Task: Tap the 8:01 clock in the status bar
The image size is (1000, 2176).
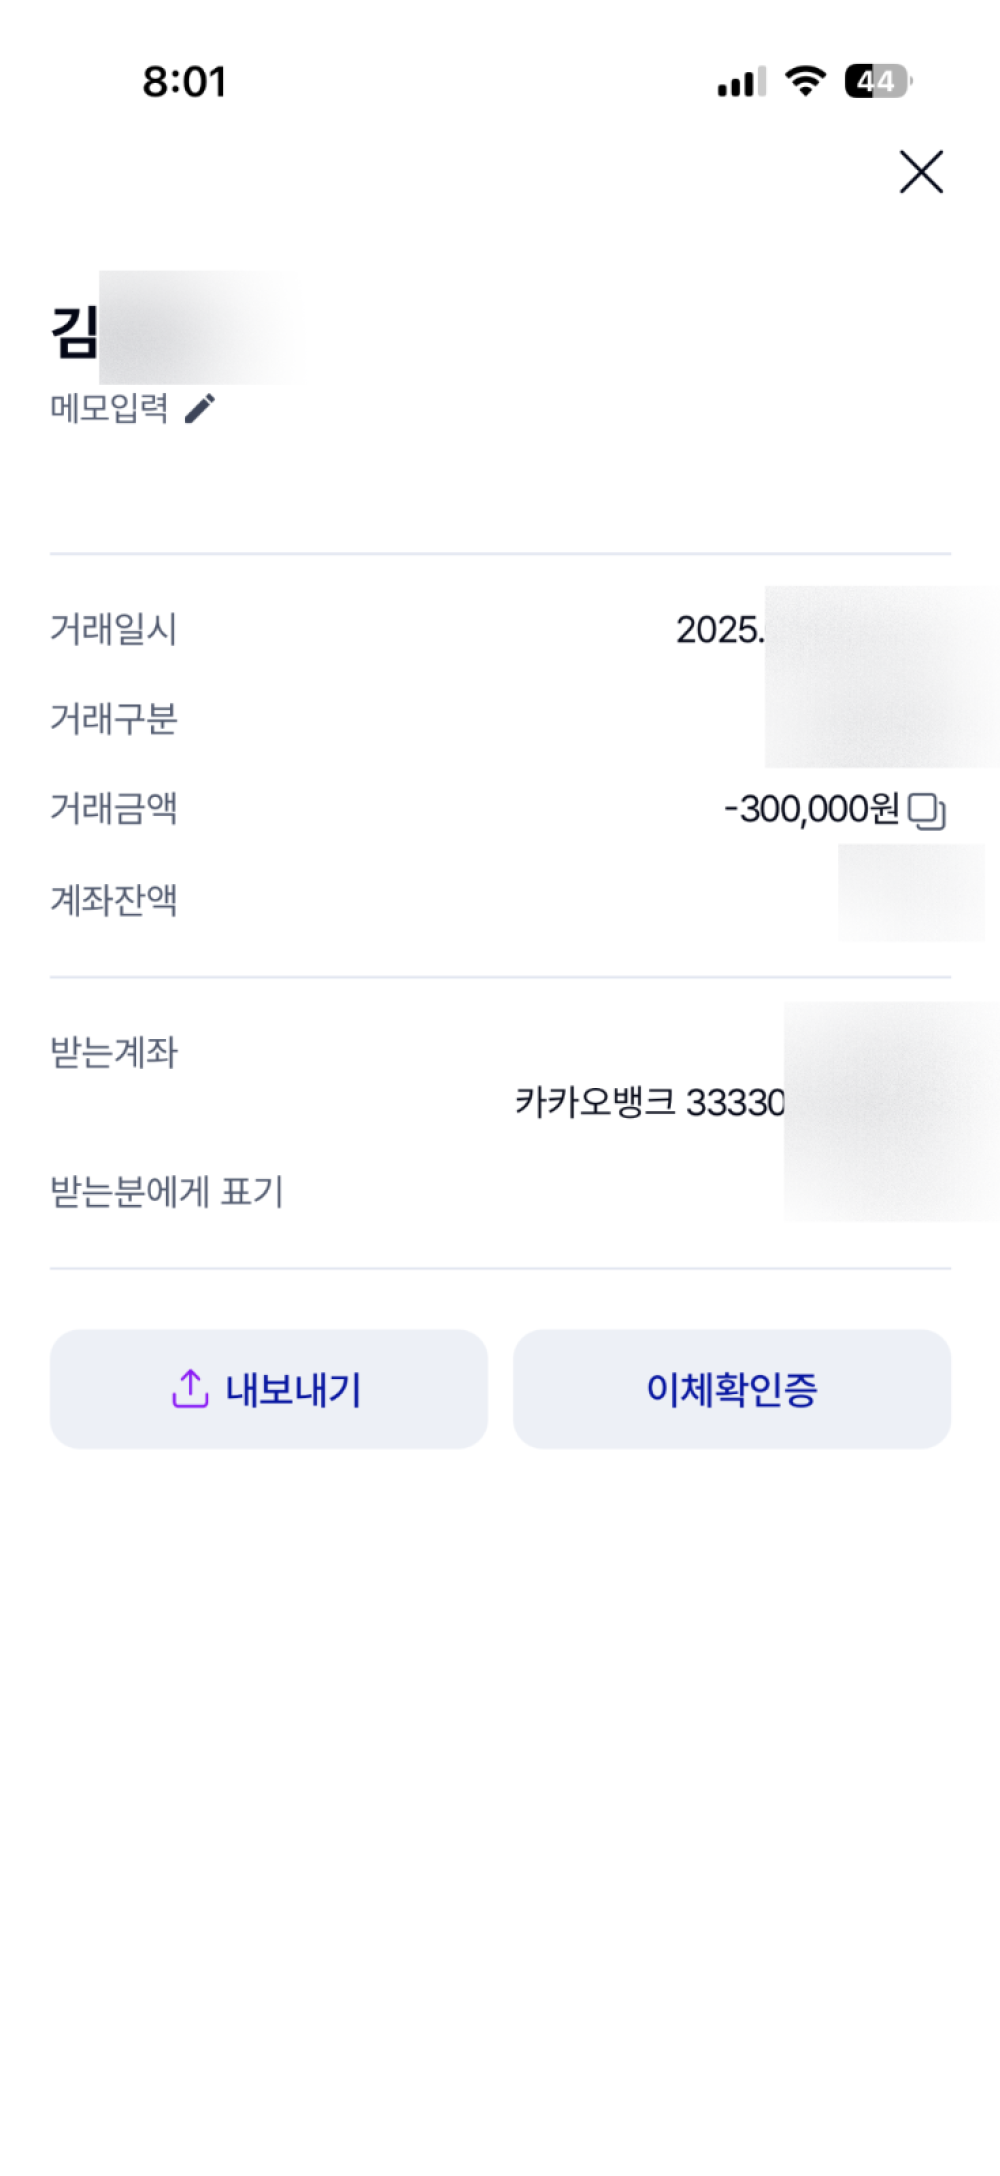Action: [184, 82]
